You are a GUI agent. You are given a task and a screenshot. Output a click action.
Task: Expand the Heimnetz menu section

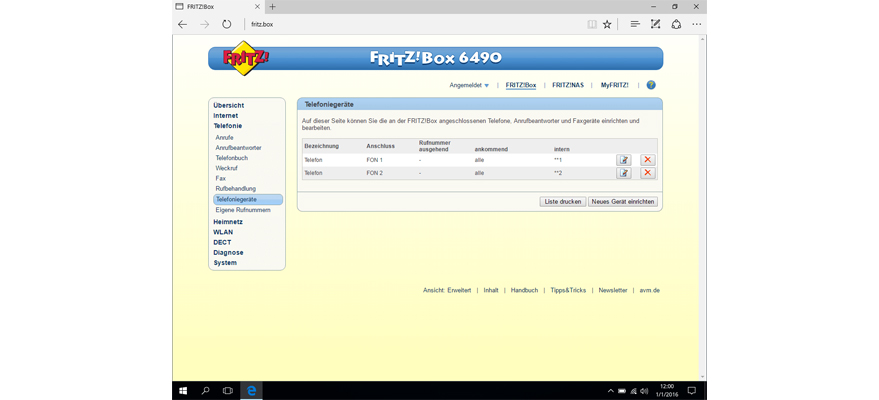pos(228,221)
